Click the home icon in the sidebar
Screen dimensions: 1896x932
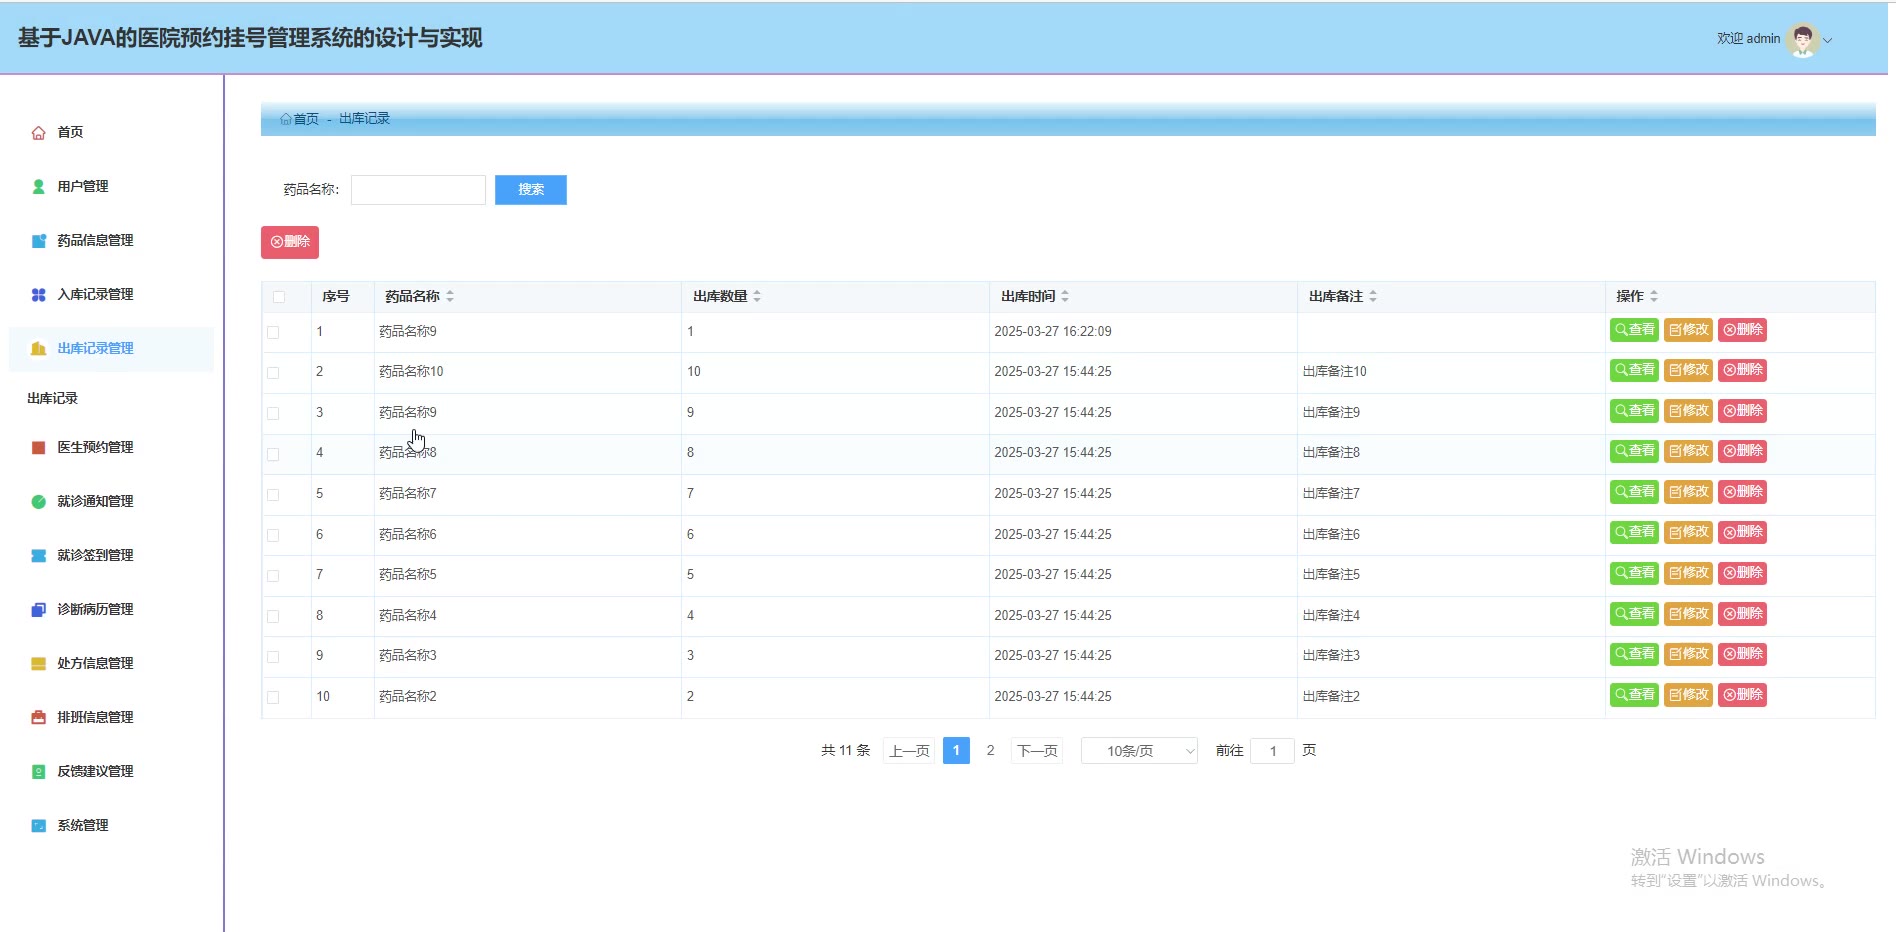click(38, 133)
